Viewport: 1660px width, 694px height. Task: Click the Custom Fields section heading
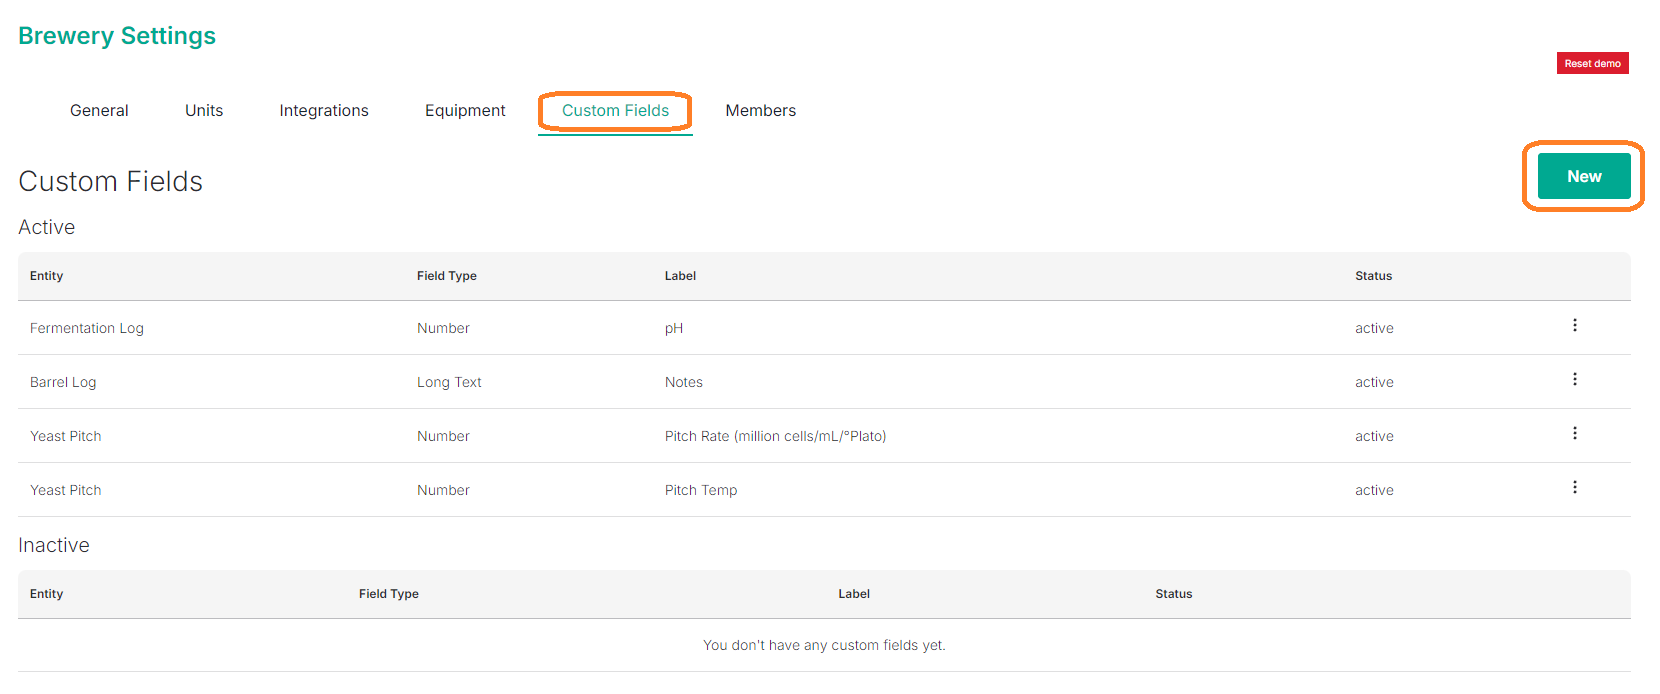(111, 181)
